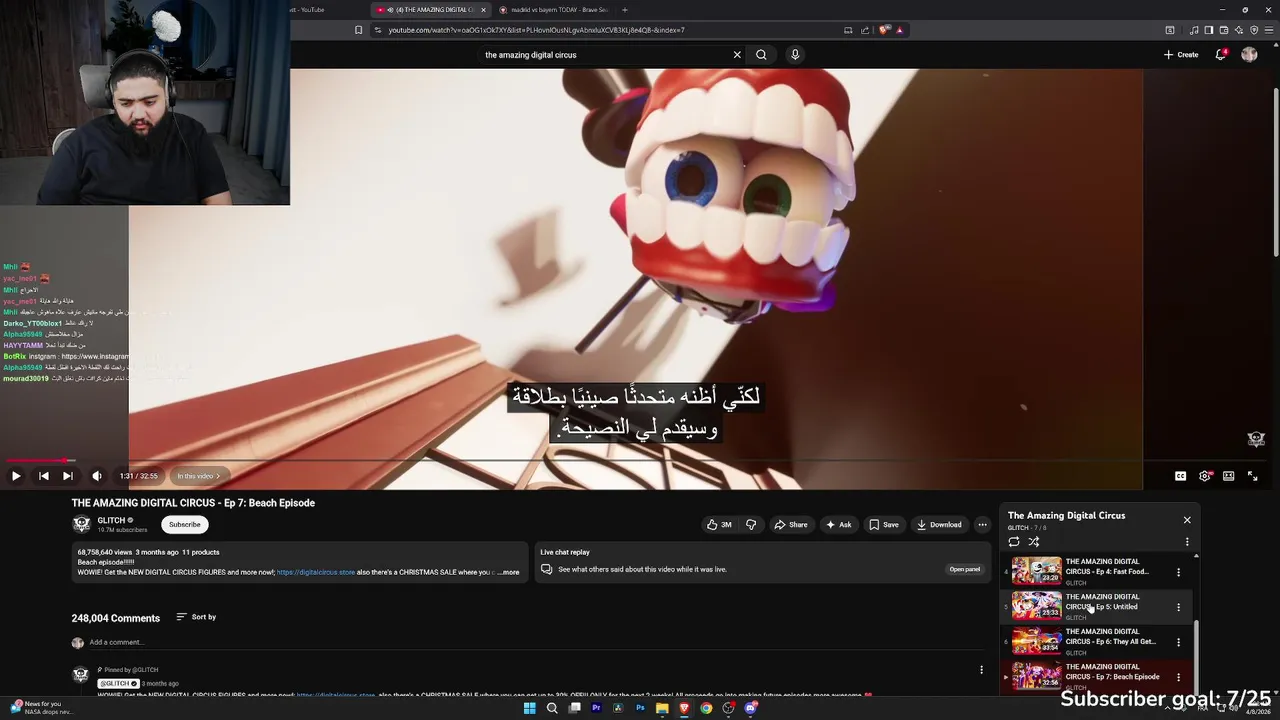Expand description with ...more
Screen dimensions: 1280x720
click(509, 572)
